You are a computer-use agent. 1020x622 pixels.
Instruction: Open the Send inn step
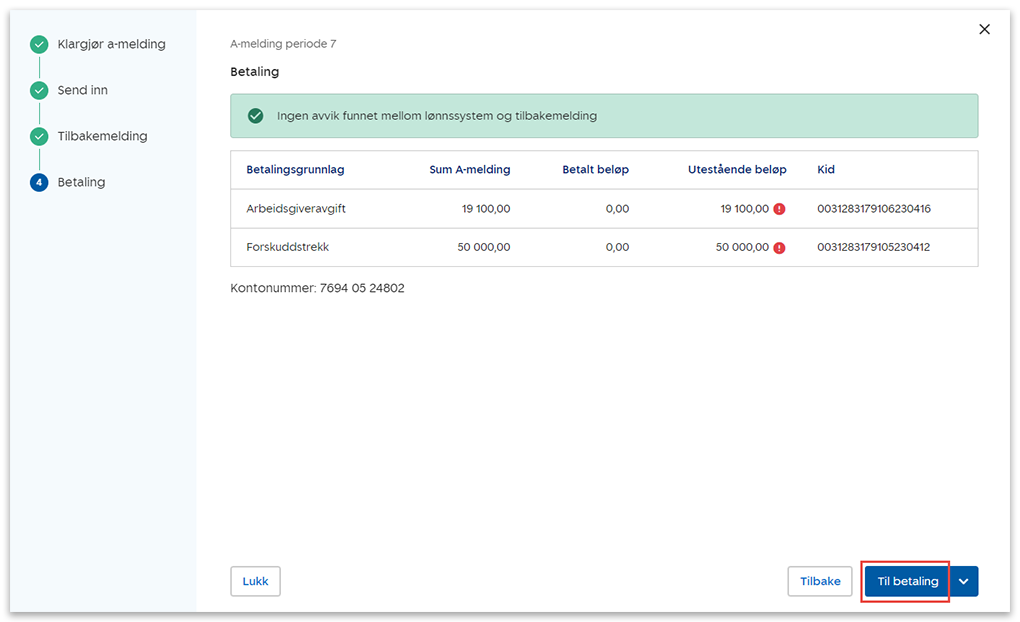click(82, 90)
